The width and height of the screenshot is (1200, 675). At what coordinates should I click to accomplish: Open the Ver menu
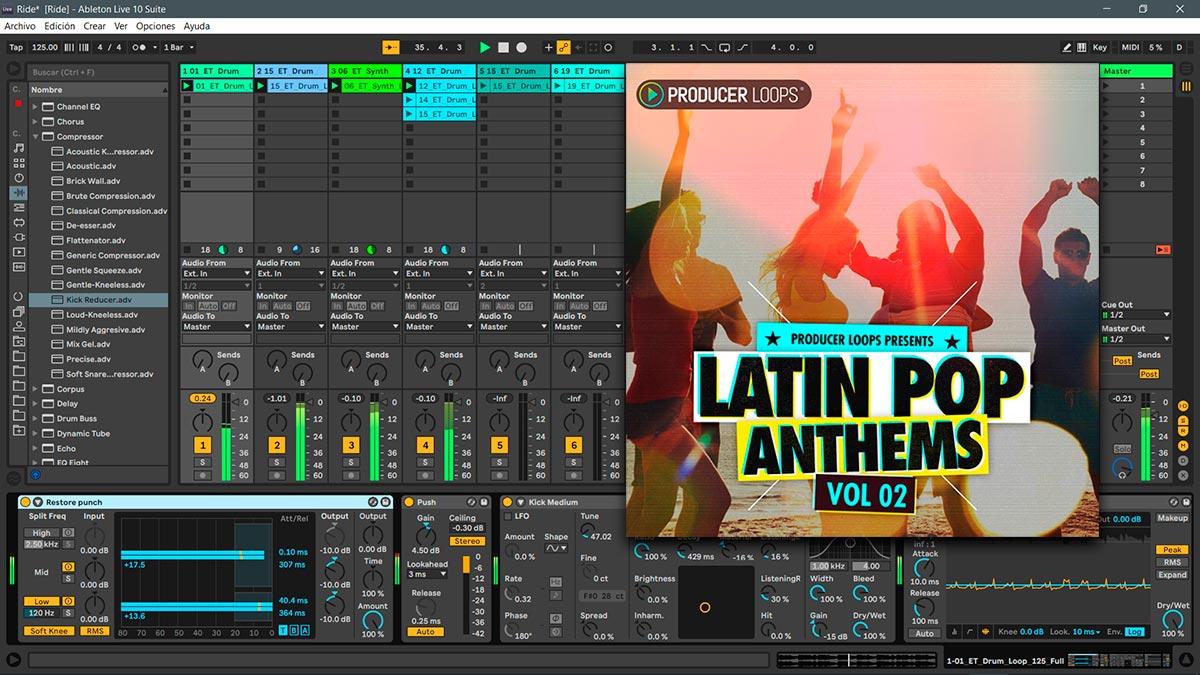(x=121, y=26)
